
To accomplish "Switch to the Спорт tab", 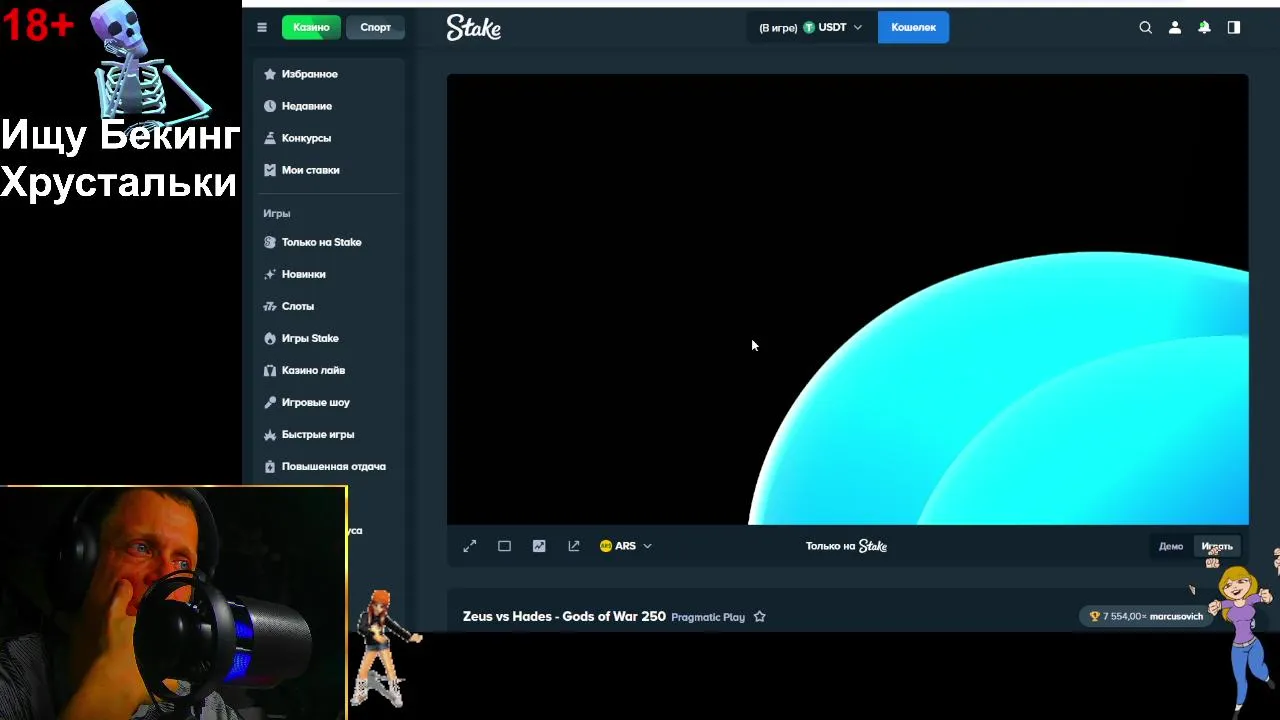I will point(375,28).
